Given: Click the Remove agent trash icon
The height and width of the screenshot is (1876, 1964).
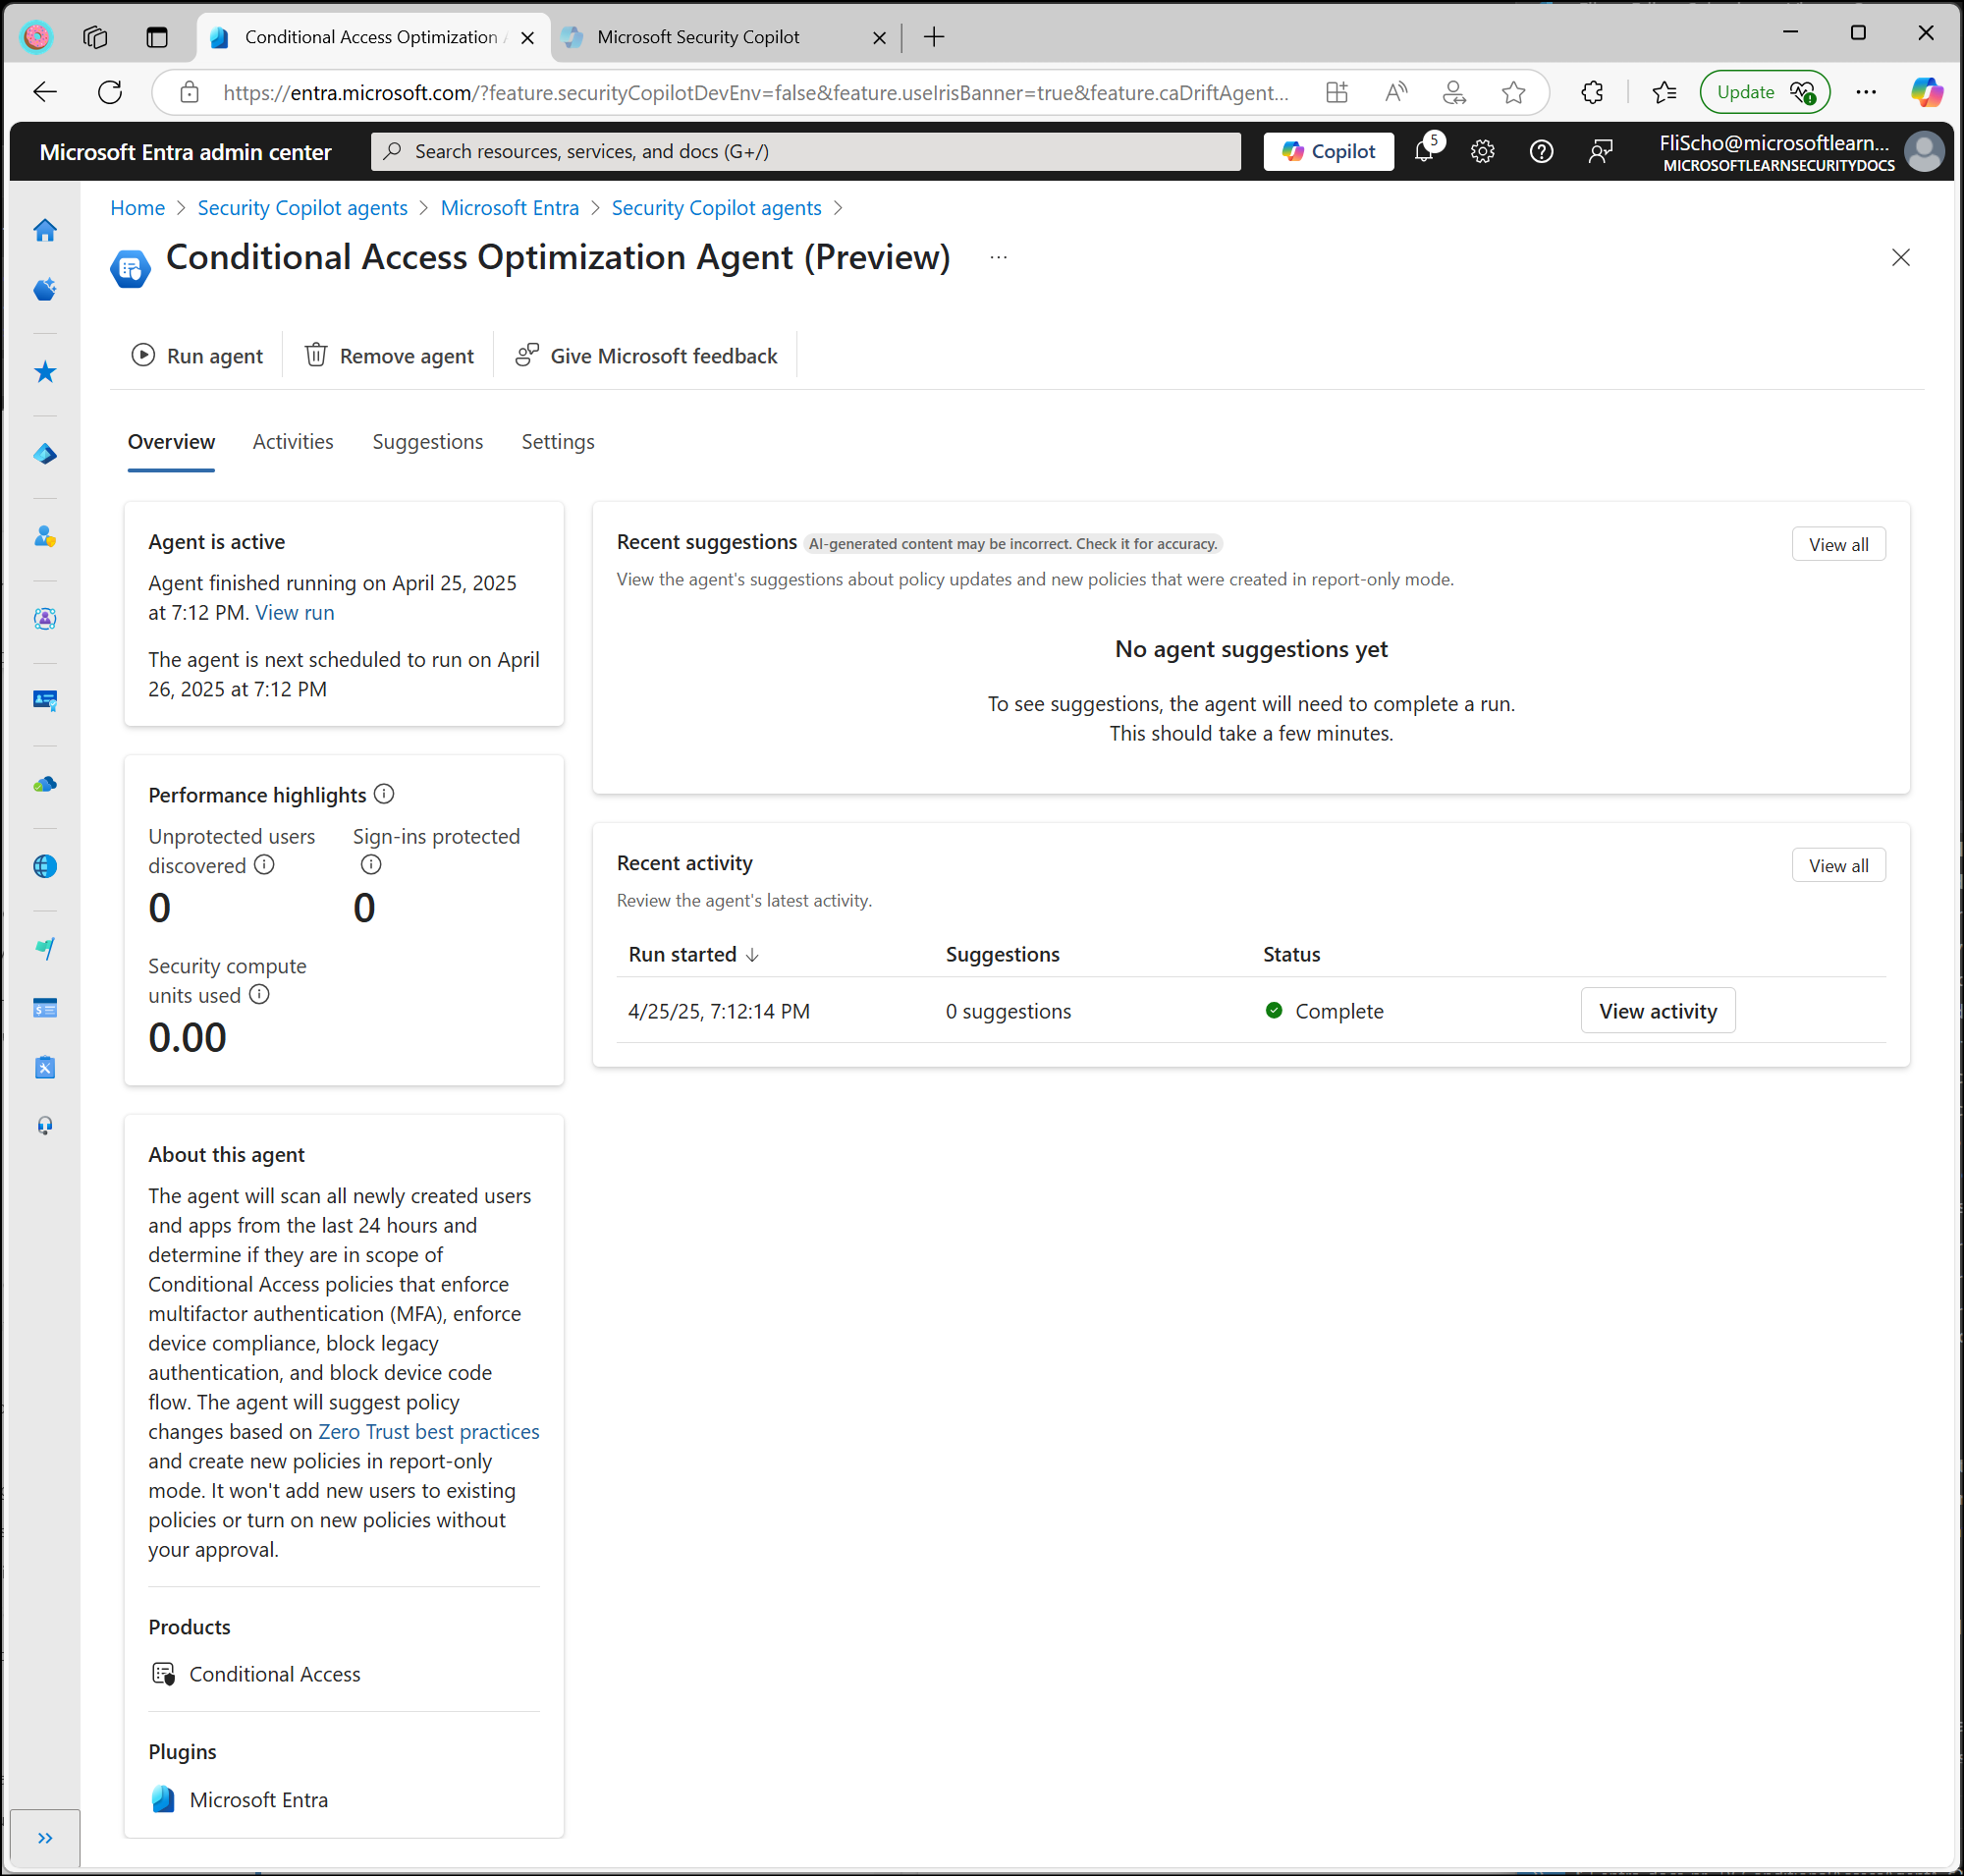Looking at the screenshot, I should tap(316, 355).
